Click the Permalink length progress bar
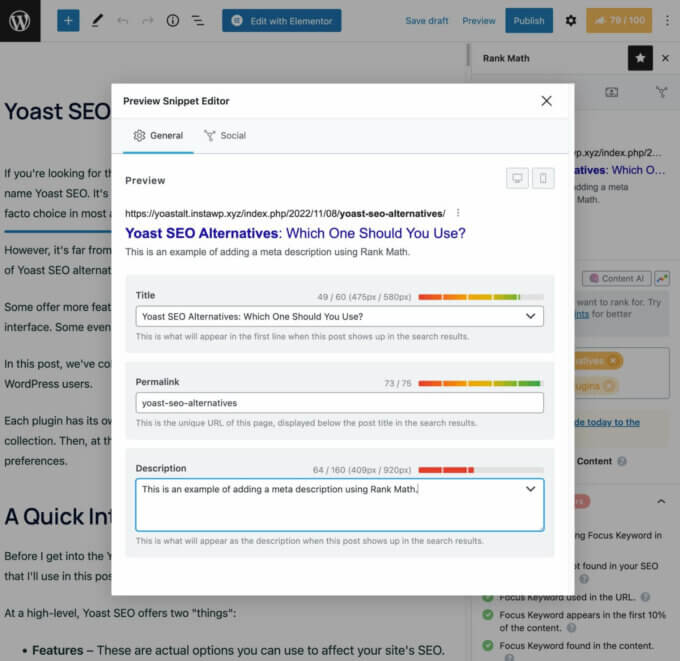Viewport: 680px width, 661px height. point(481,383)
